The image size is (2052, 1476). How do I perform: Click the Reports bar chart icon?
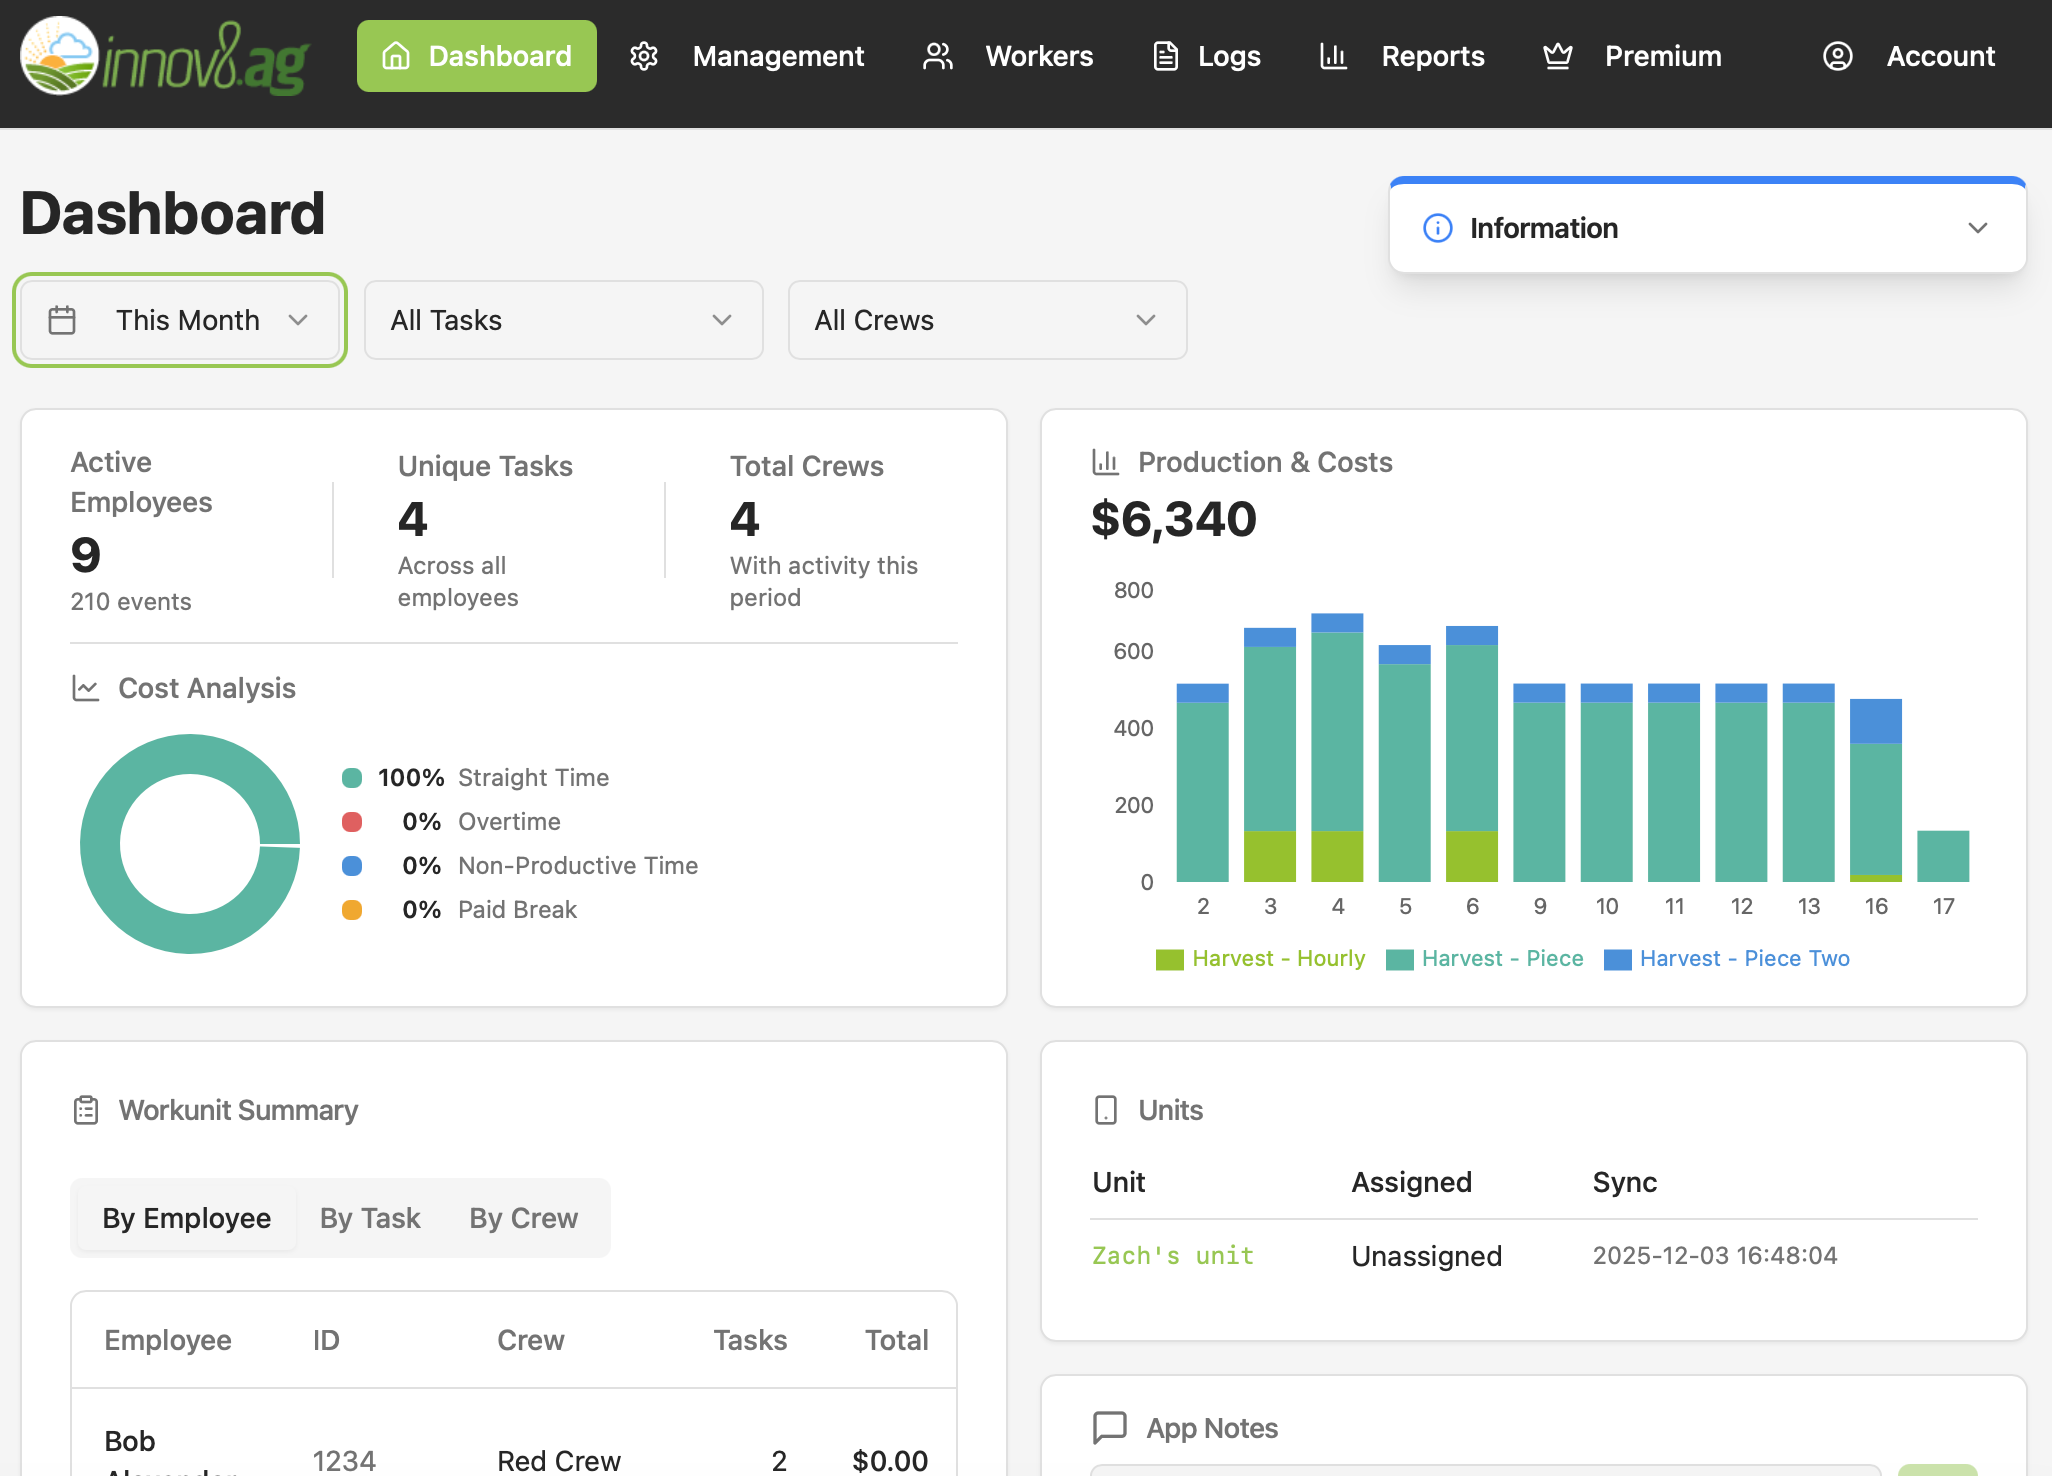(x=1333, y=56)
